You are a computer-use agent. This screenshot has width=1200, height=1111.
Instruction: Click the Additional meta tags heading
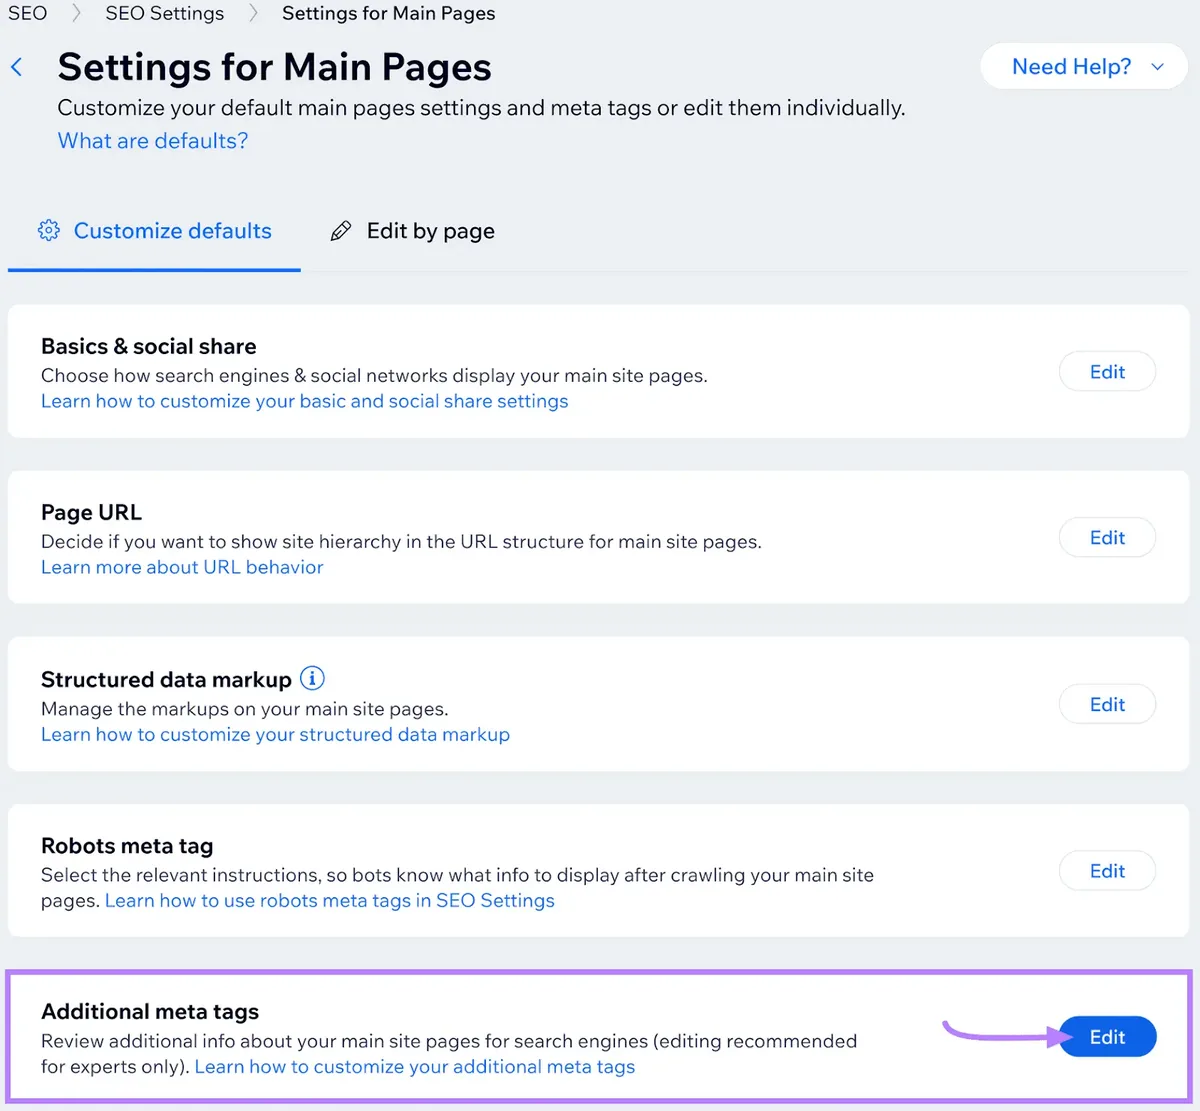tap(150, 1011)
